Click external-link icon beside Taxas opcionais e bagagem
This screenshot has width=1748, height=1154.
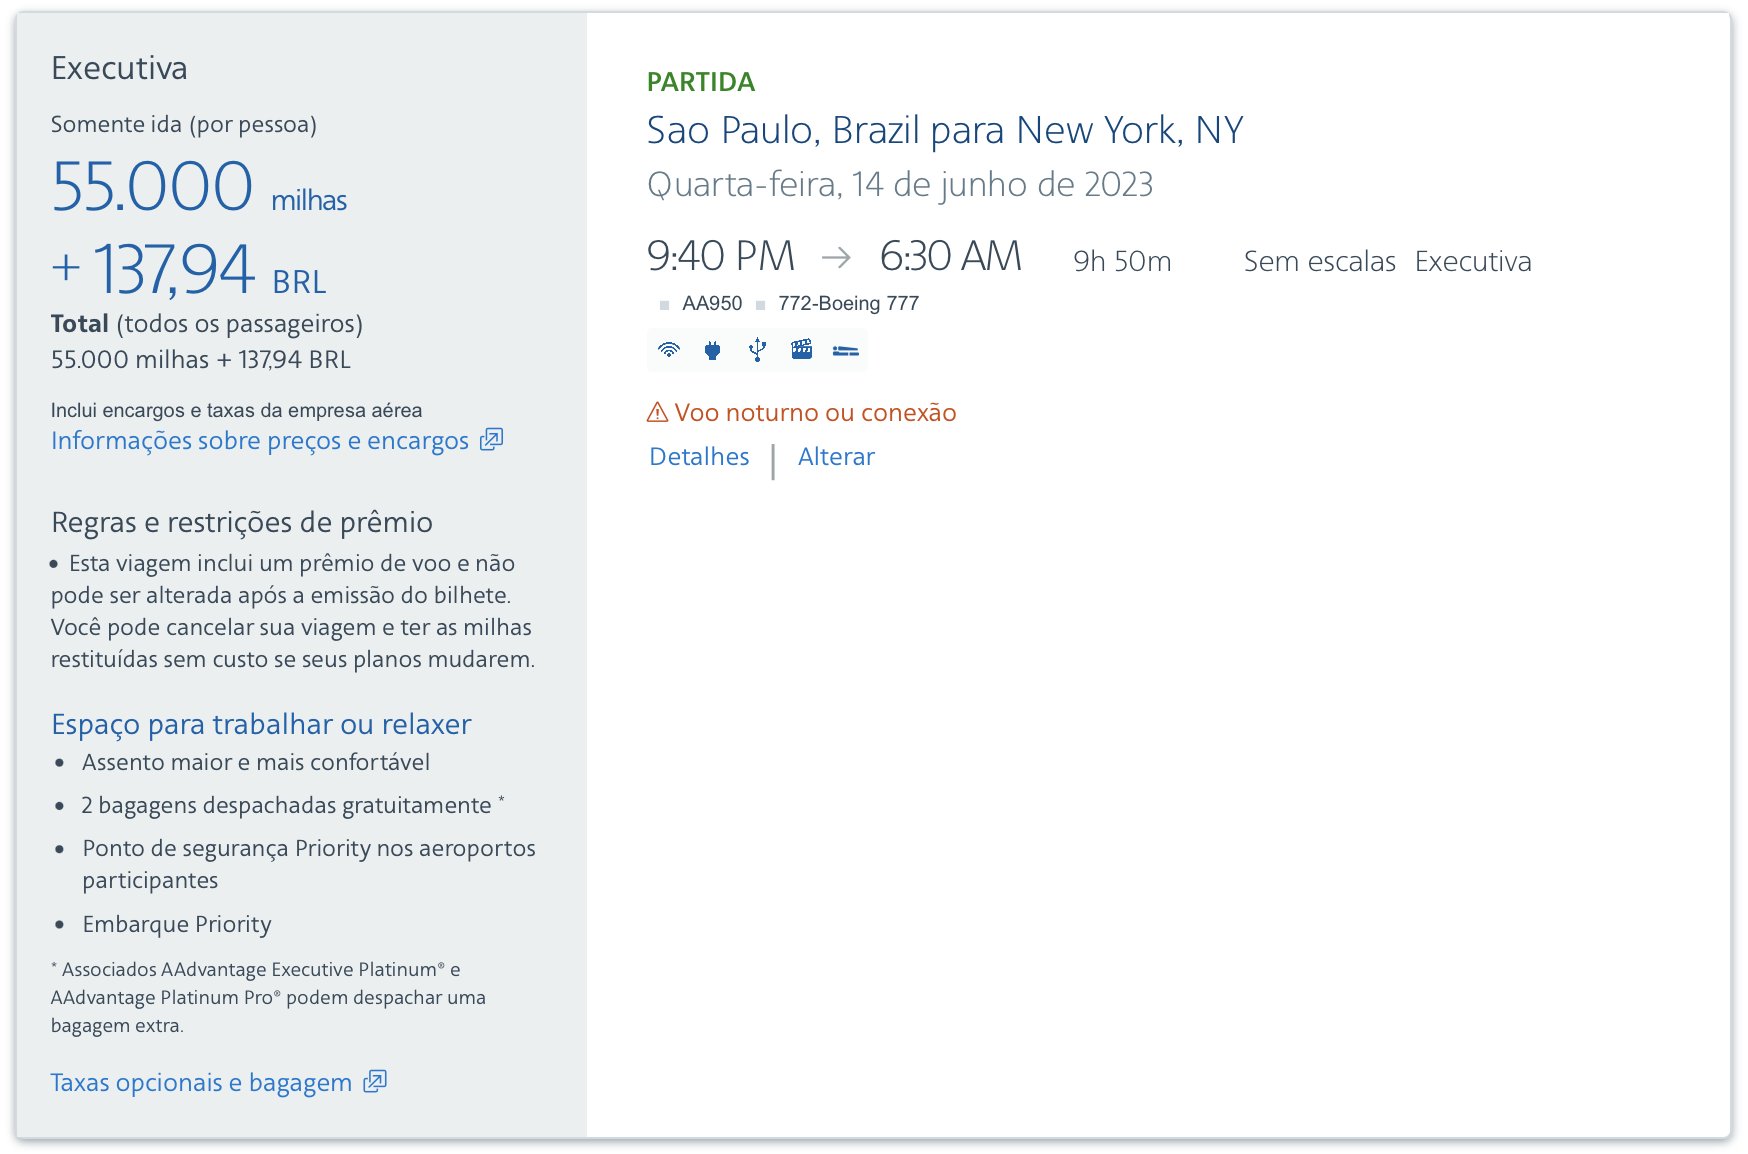375,1081
